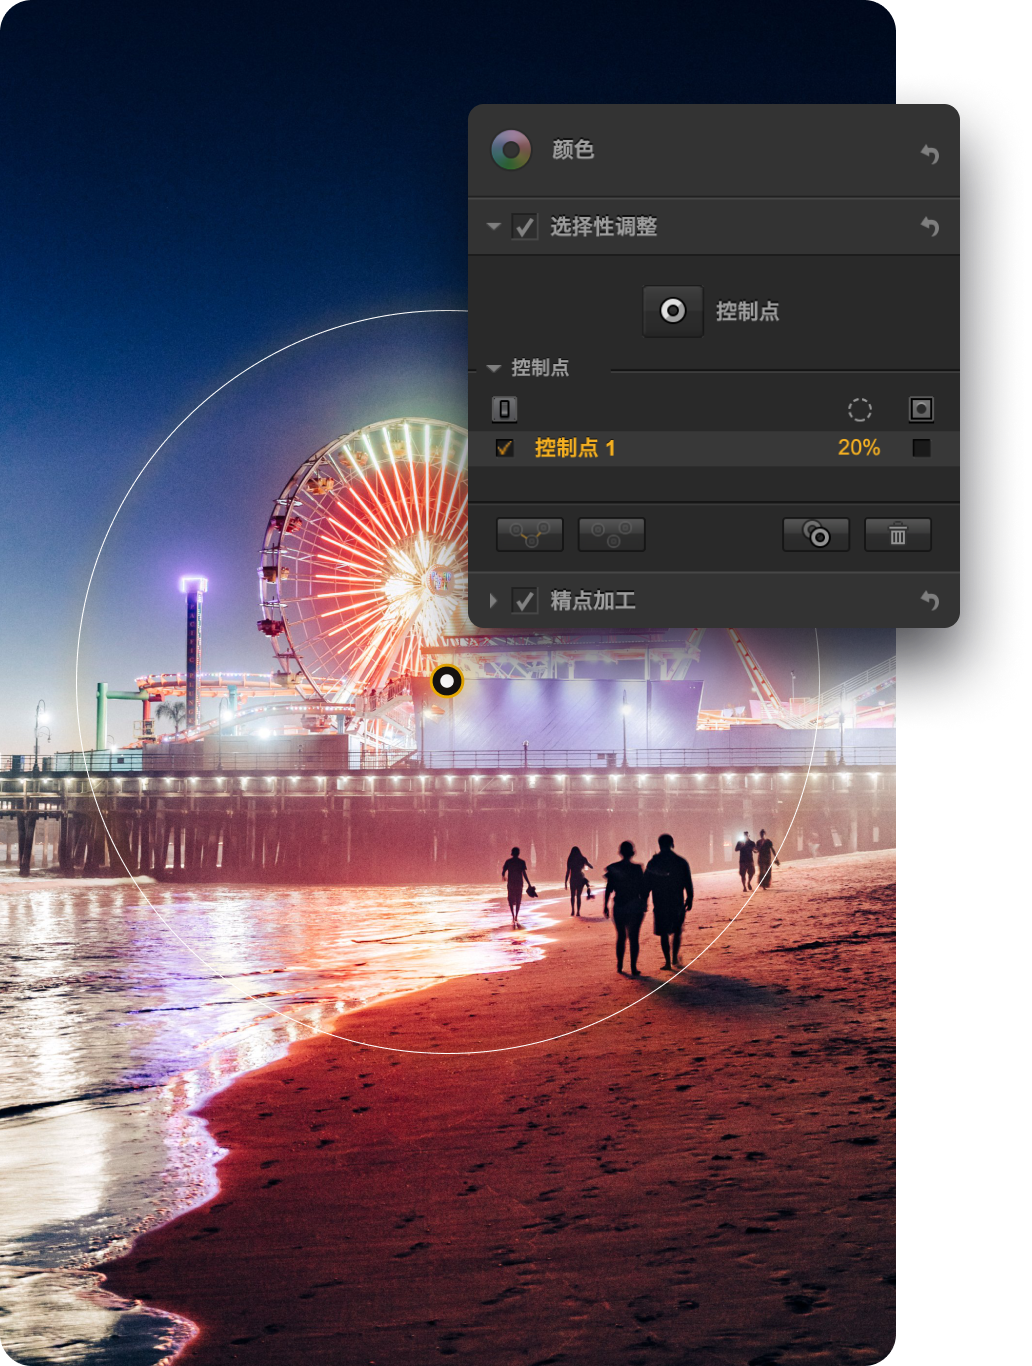1032x1366 pixels.
Task: Click the 颜色 color wheel icon
Action: coord(511,150)
